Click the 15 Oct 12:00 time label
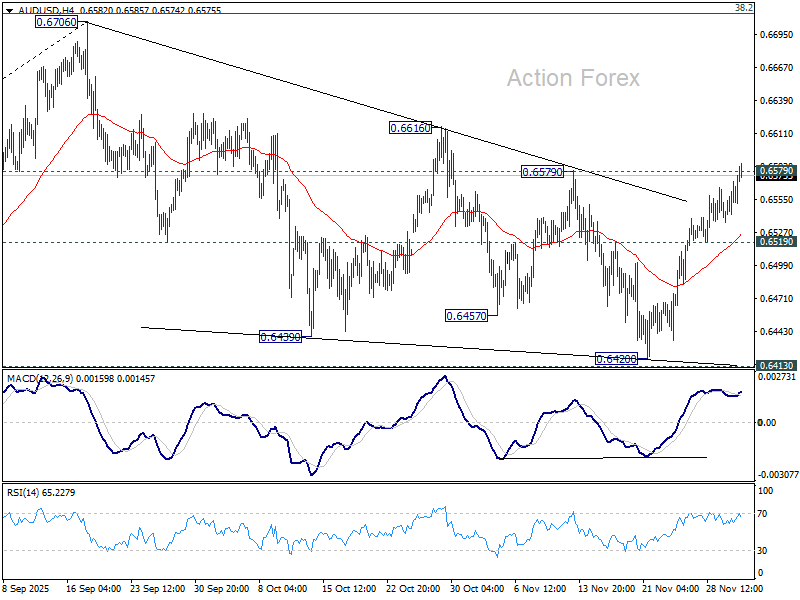Viewport: 800px width, 600px height. click(349, 588)
